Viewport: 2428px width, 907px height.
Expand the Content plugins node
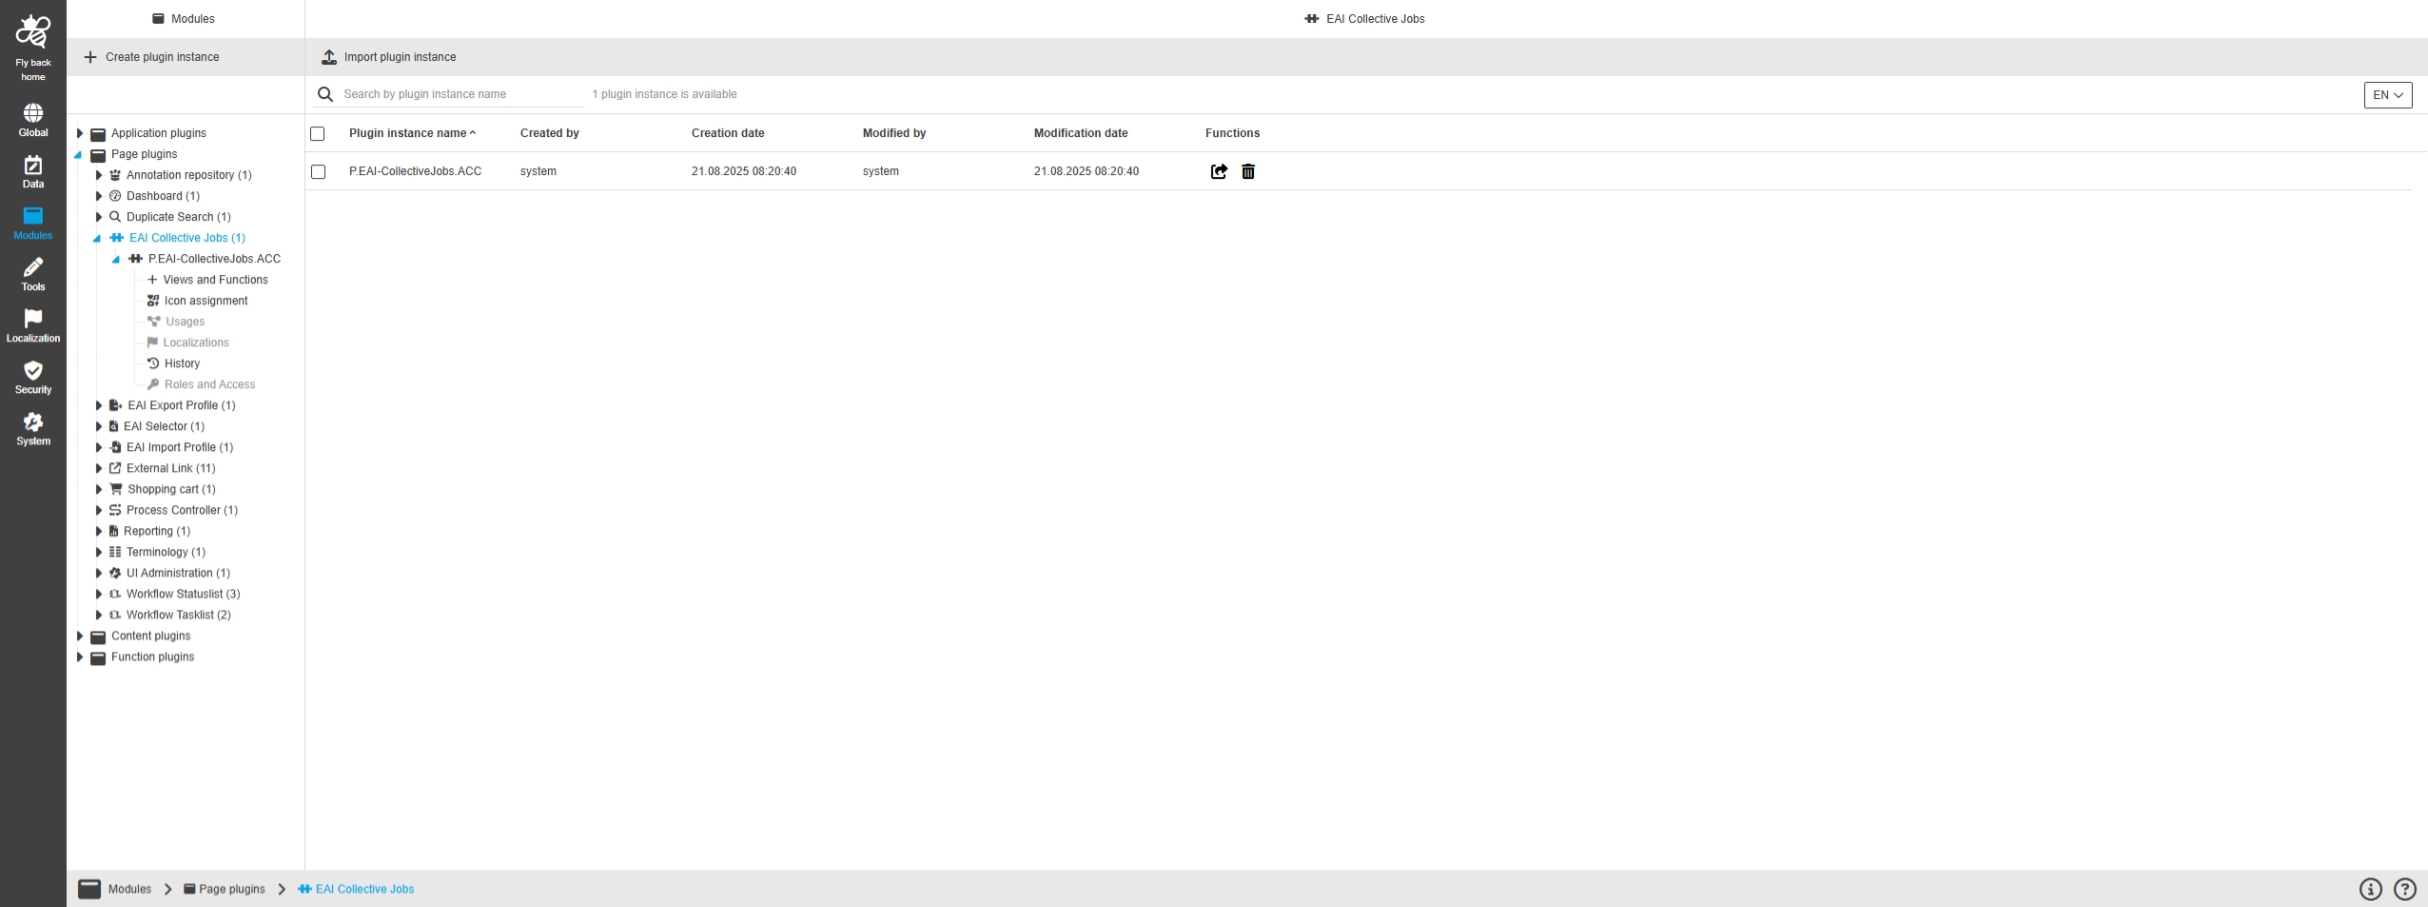(80, 636)
